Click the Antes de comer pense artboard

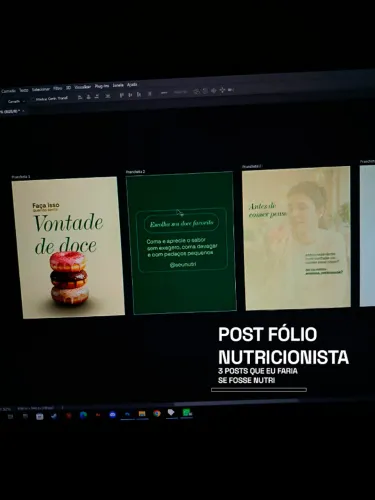(297, 238)
